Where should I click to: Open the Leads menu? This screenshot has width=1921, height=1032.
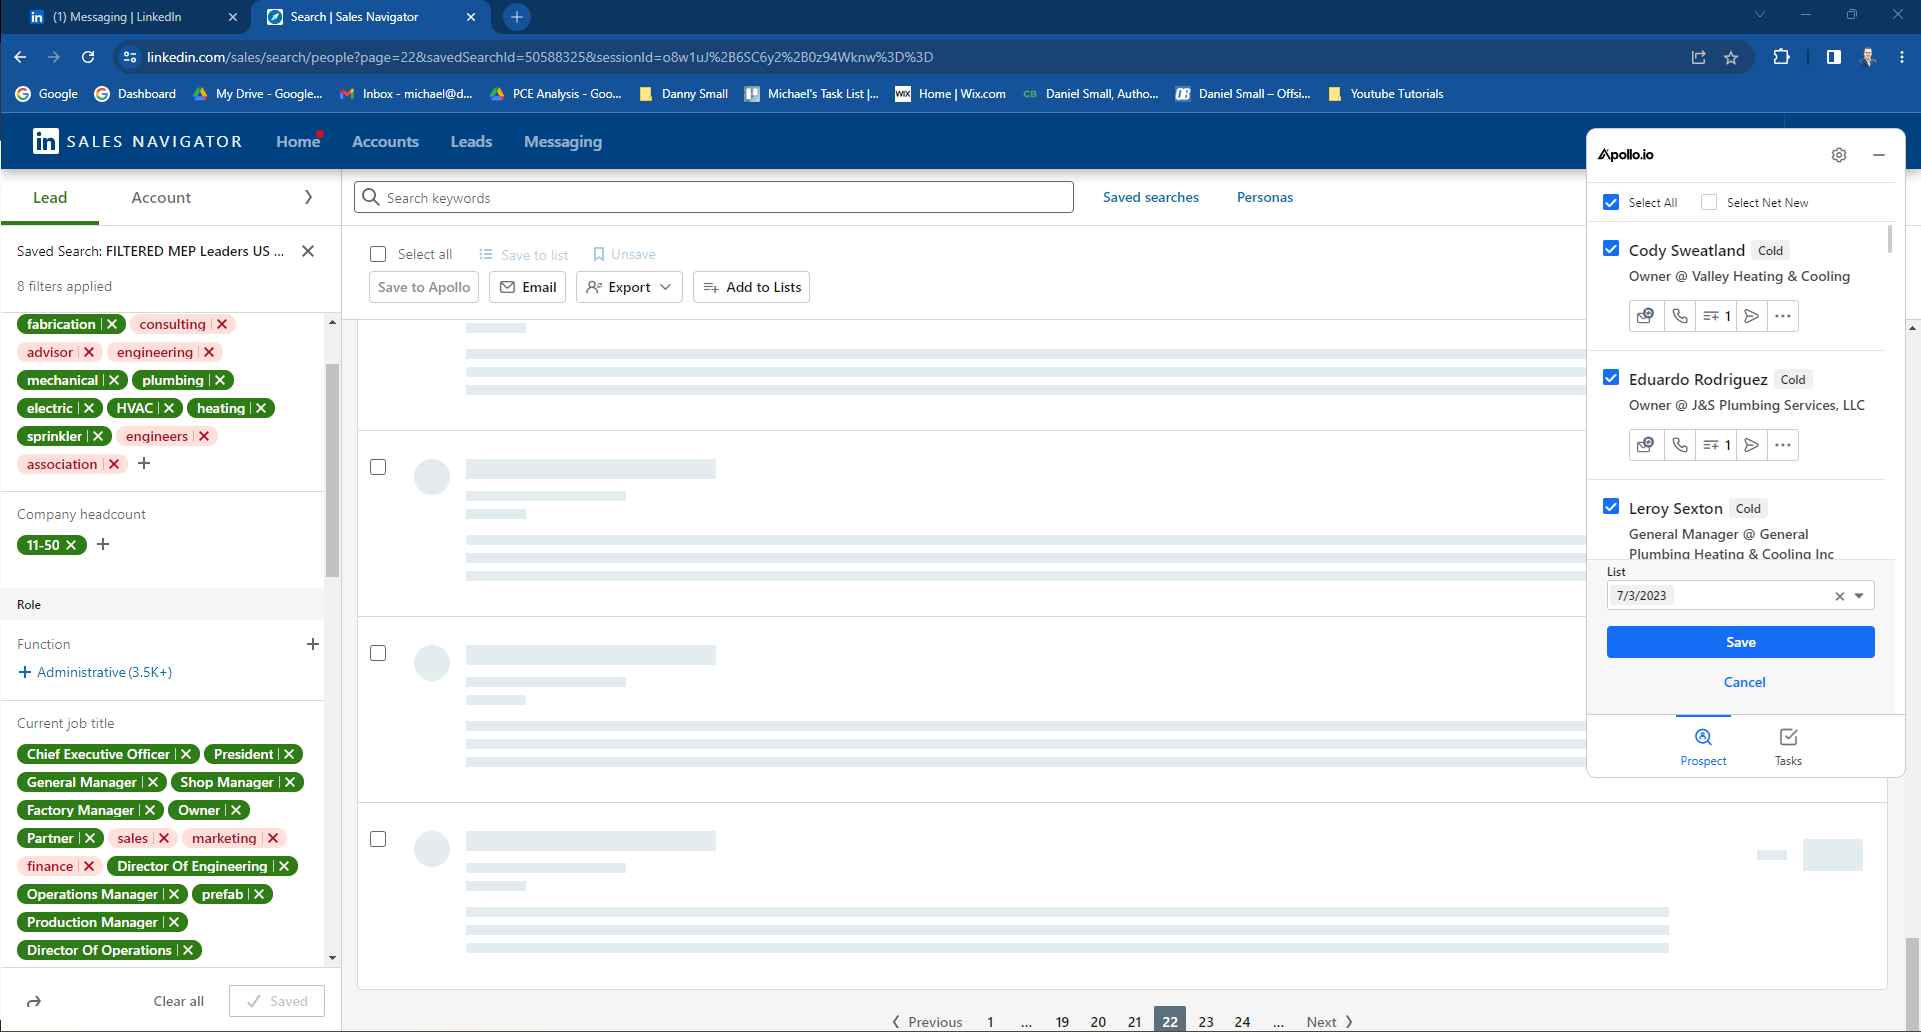pos(471,142)
